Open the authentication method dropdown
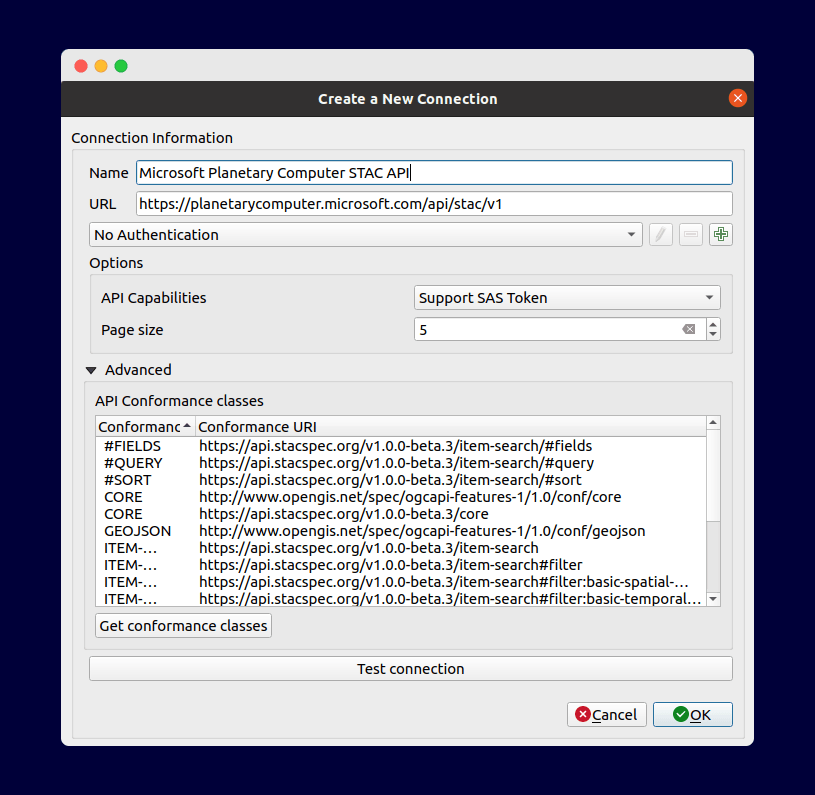The width and height of the screenshot is (815, 795). pos(630,234)
